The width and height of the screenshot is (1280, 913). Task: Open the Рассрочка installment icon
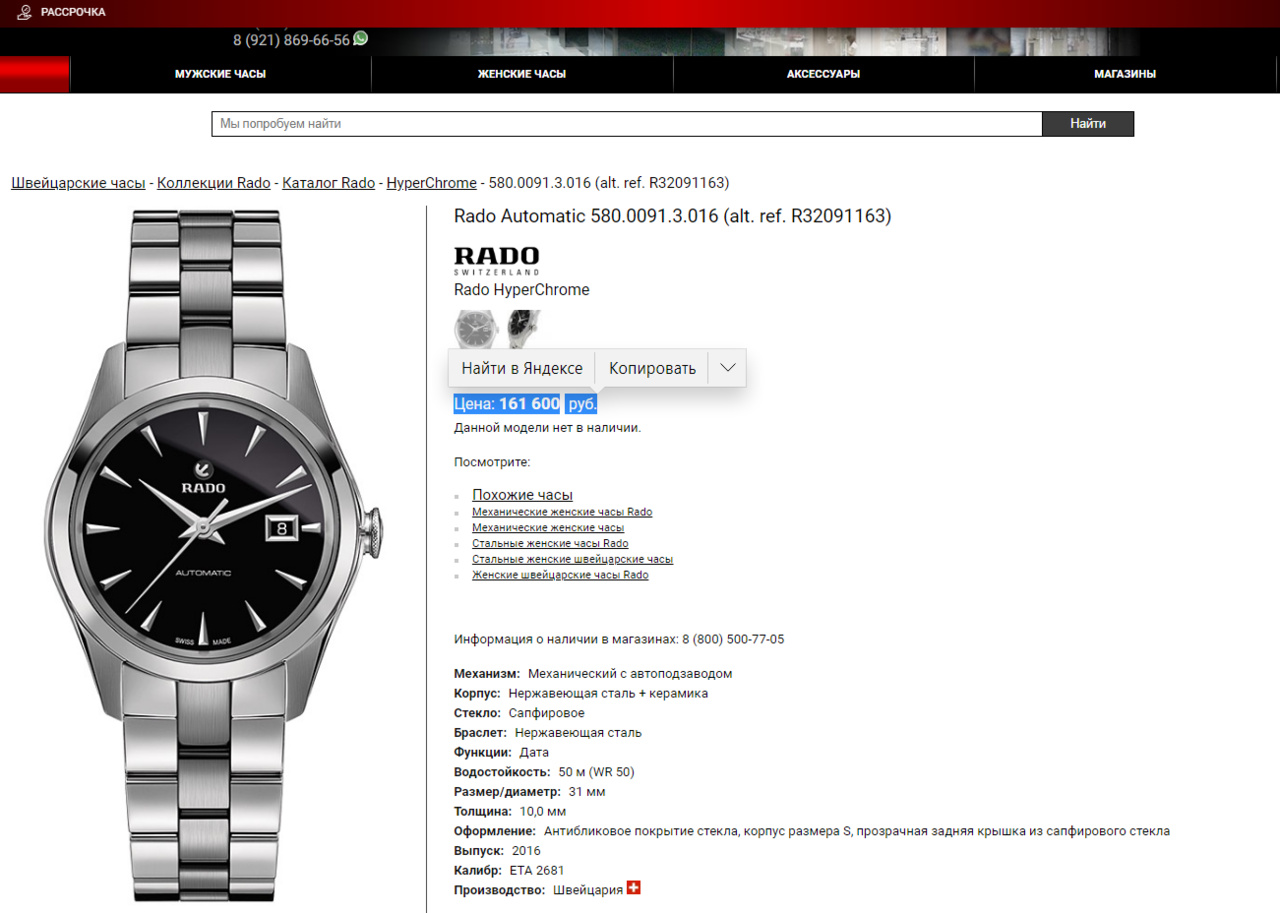click(x=24, y=12)
